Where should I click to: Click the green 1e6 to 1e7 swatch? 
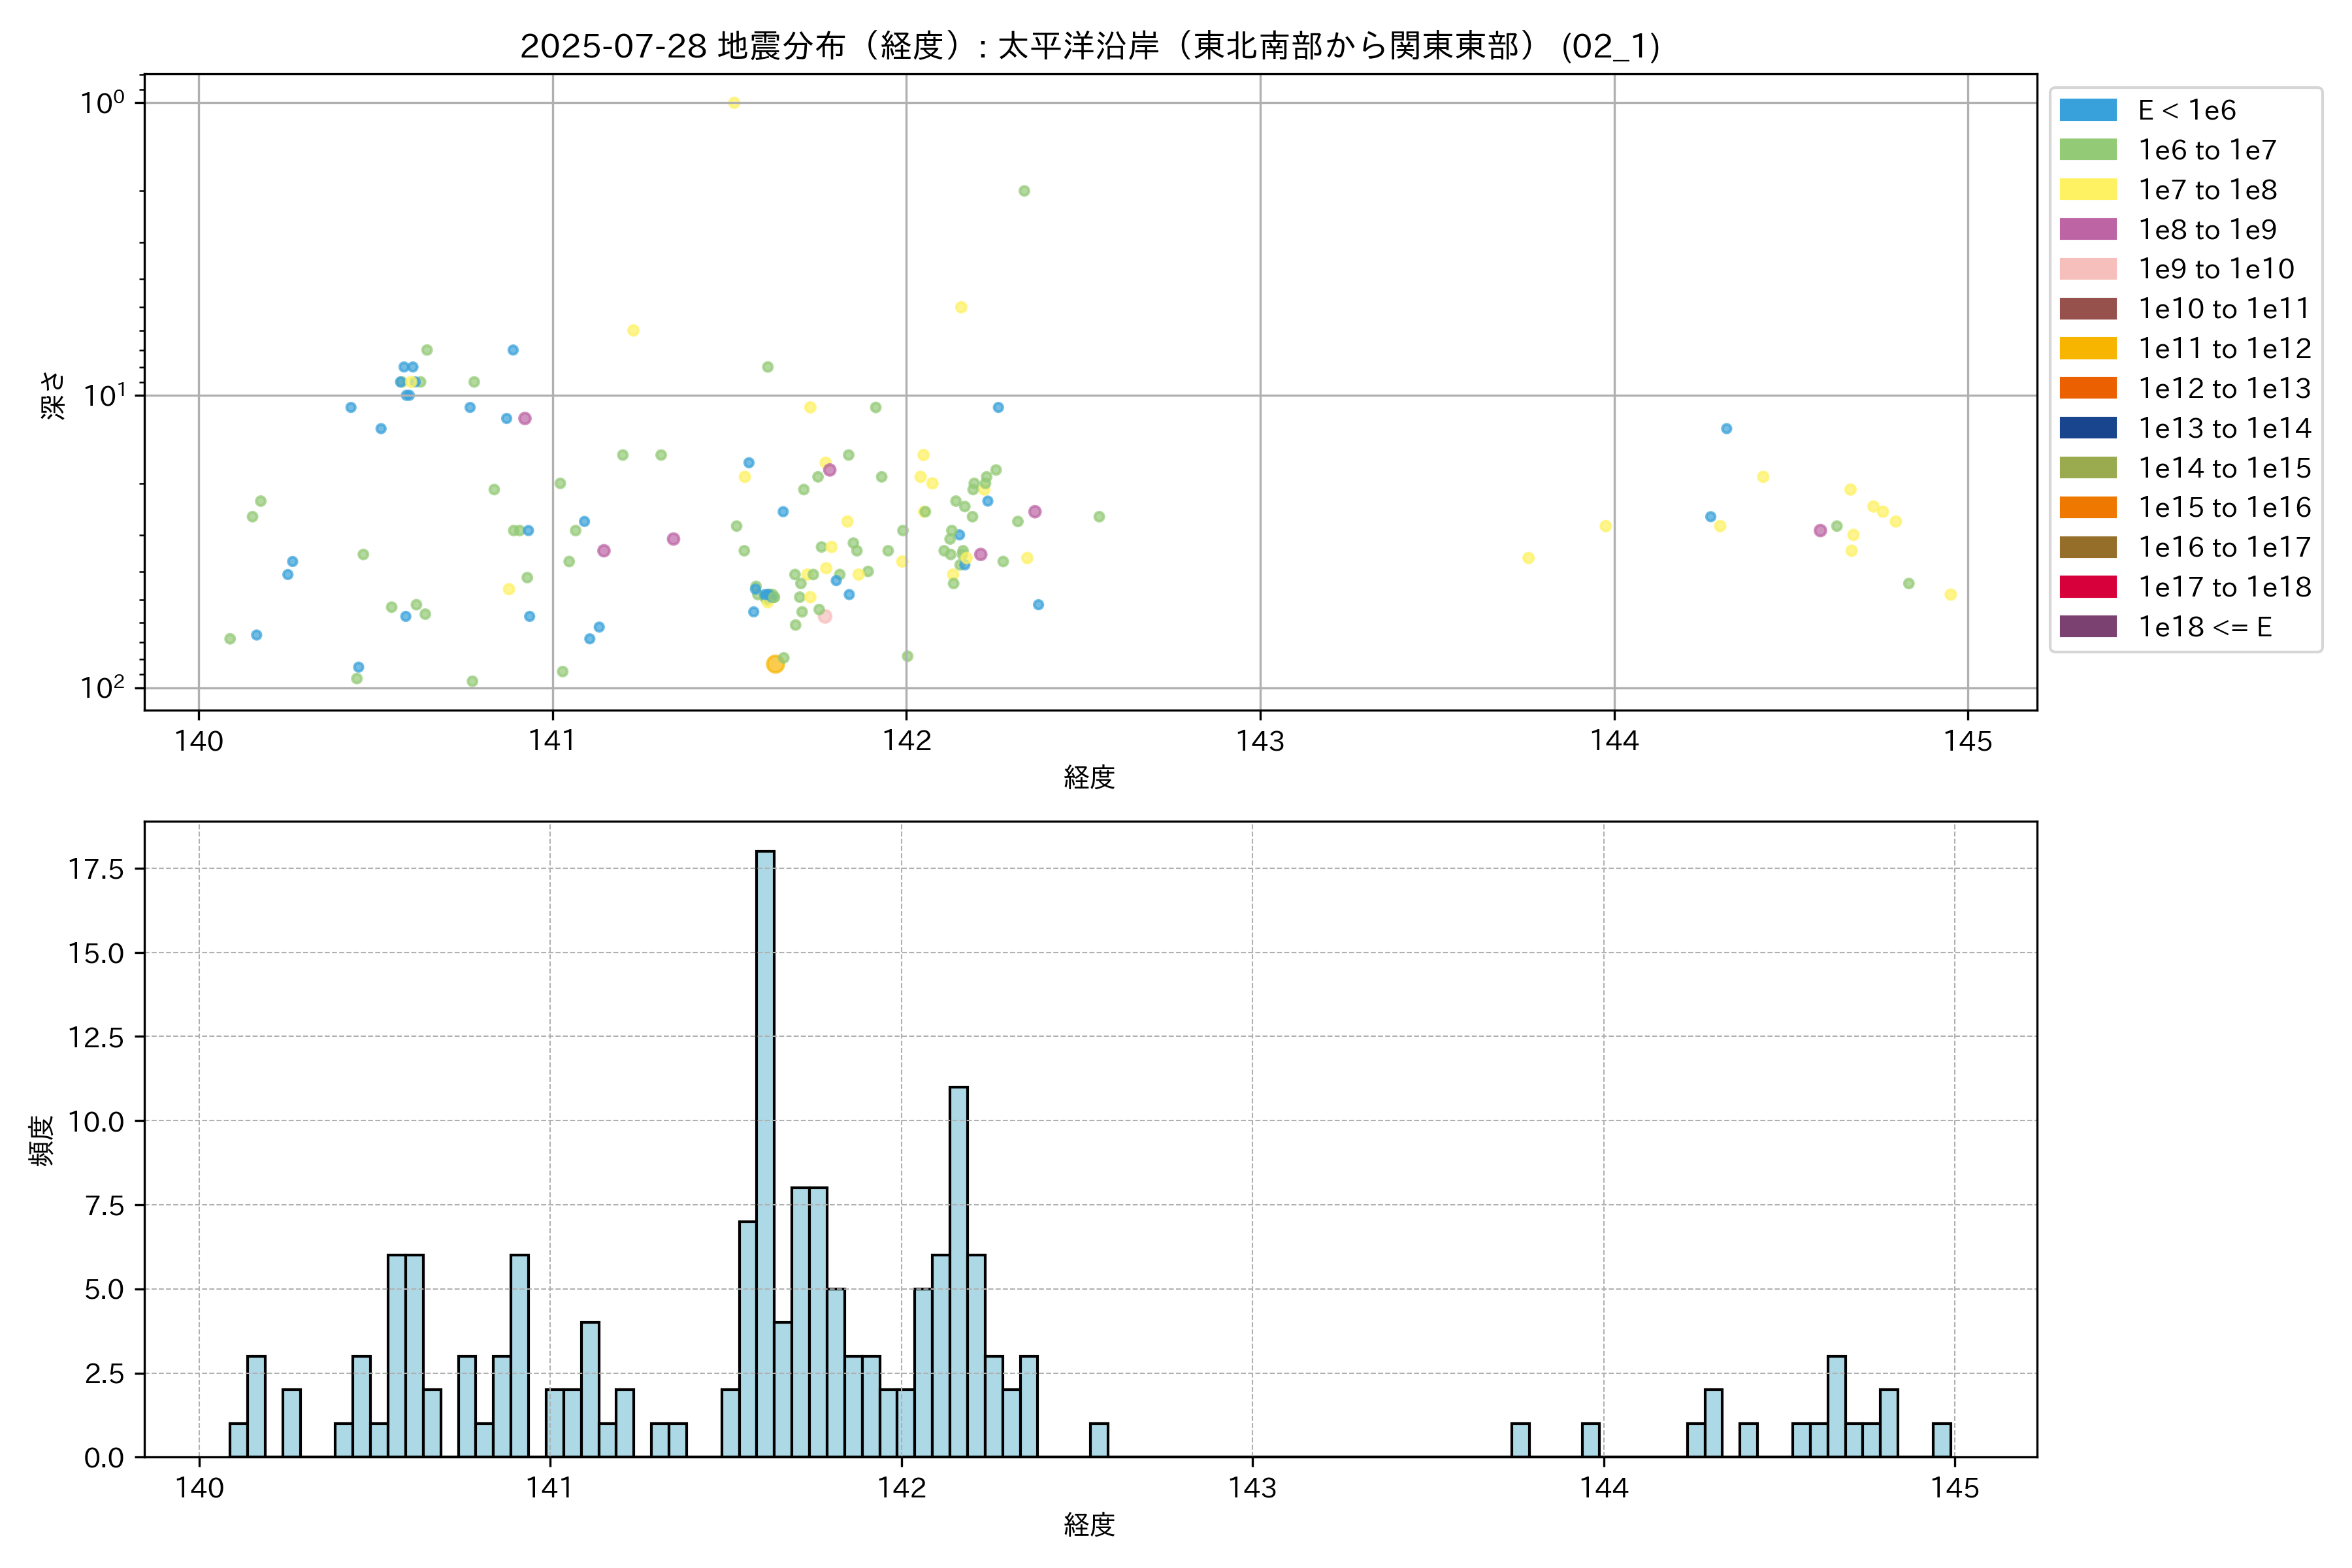pos(2087,150)
